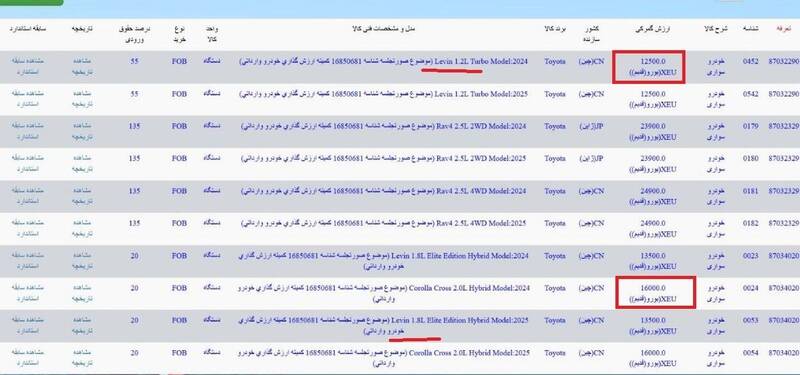Click the برند کالا column header
Screen dimensions: 800x375
click(555, 29)
